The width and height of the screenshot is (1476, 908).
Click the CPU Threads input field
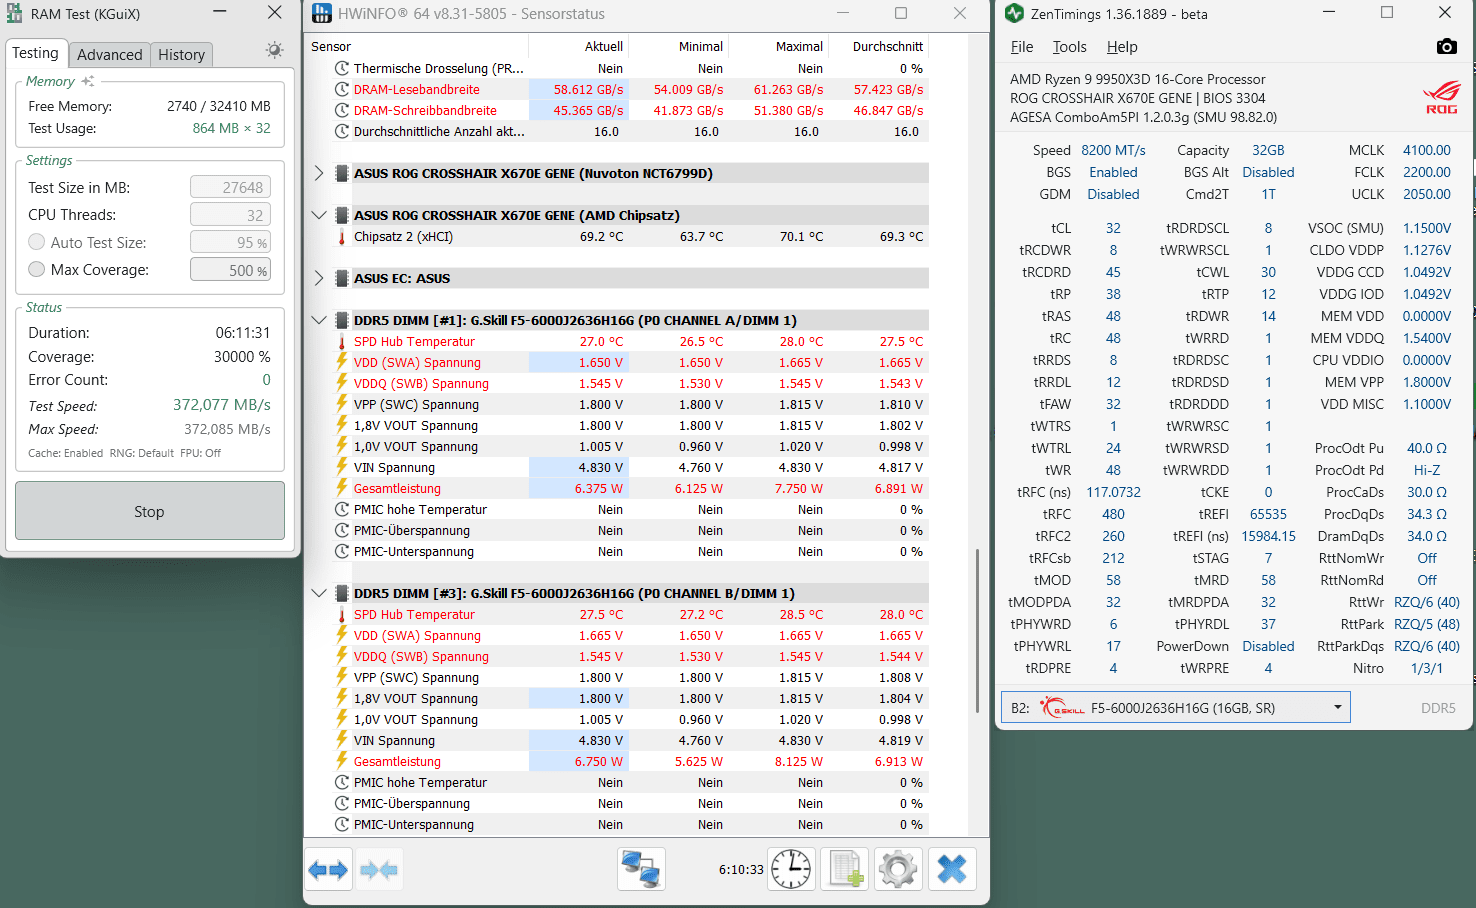tap(231, 214)
